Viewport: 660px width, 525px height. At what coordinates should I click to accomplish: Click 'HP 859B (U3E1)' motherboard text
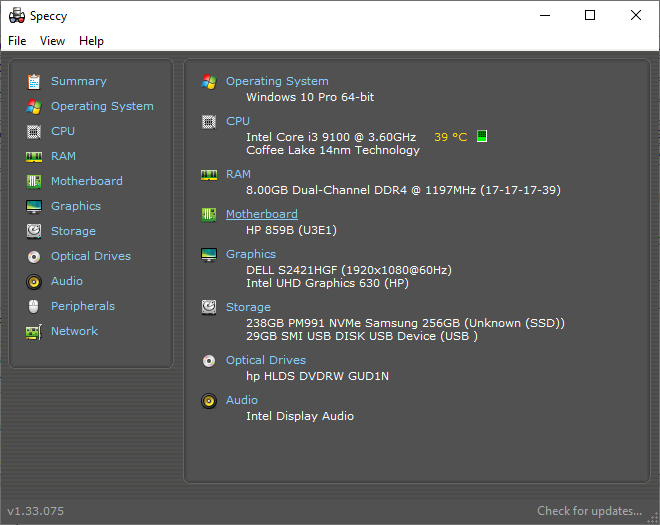(x=291, y=230)
